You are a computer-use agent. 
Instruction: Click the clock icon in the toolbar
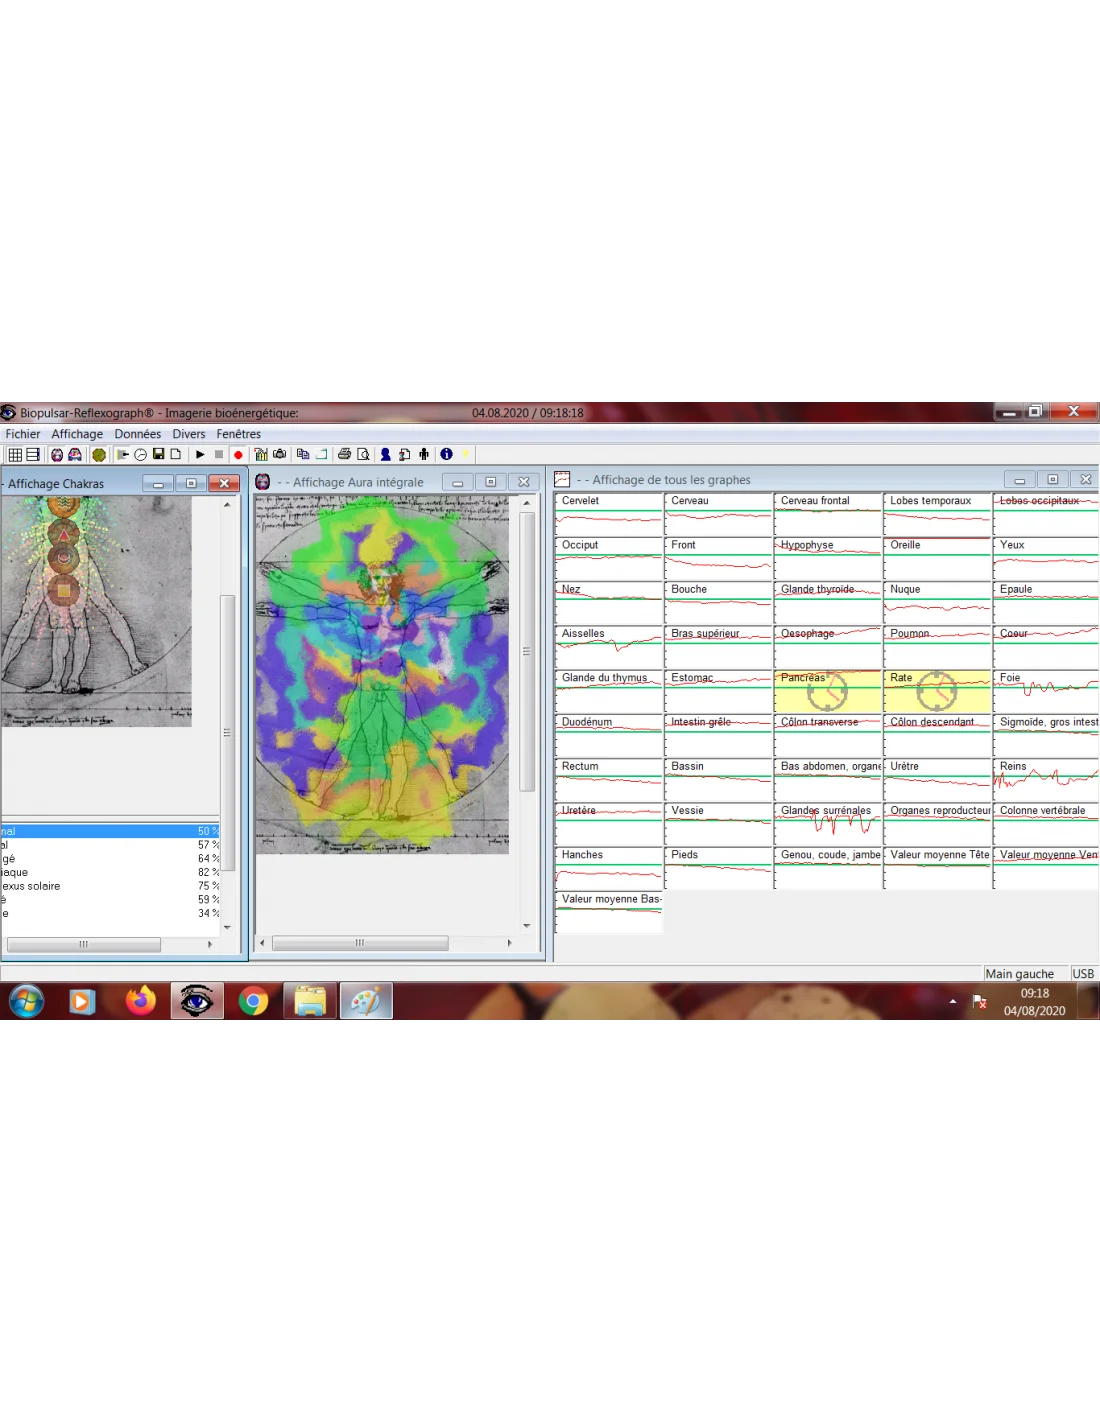tap(141, 455)
